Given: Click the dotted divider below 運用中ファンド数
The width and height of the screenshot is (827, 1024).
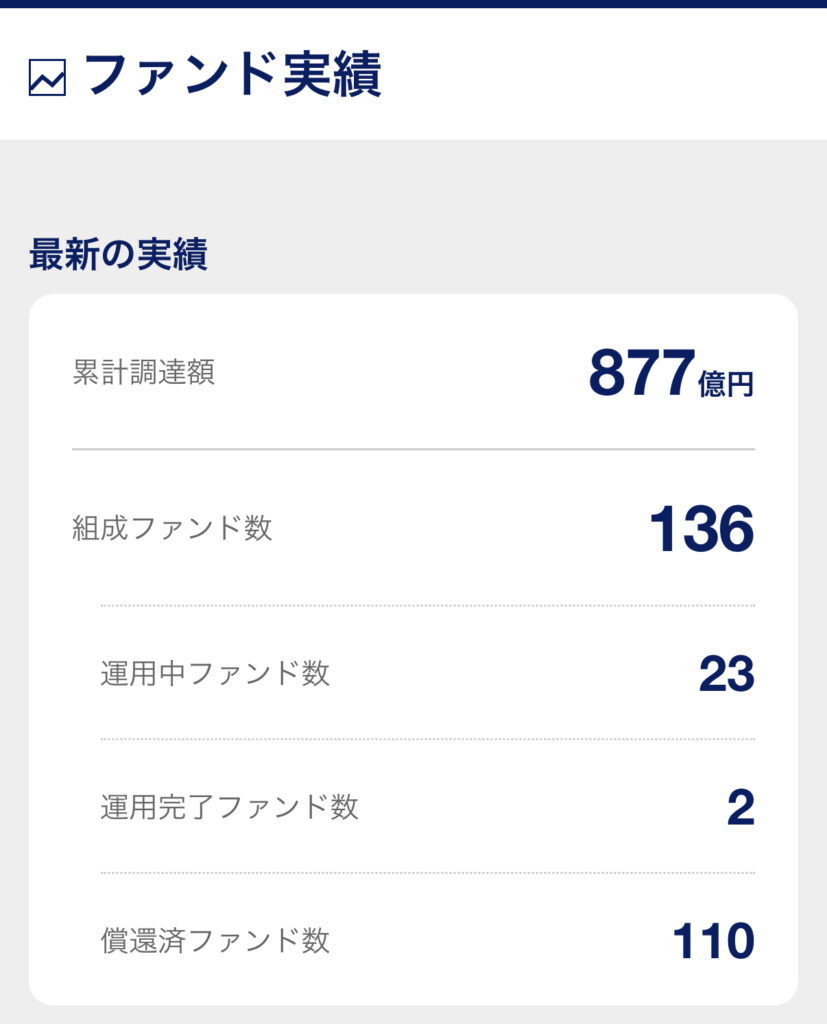Looking at the screenshot, I should click(427, 740).
